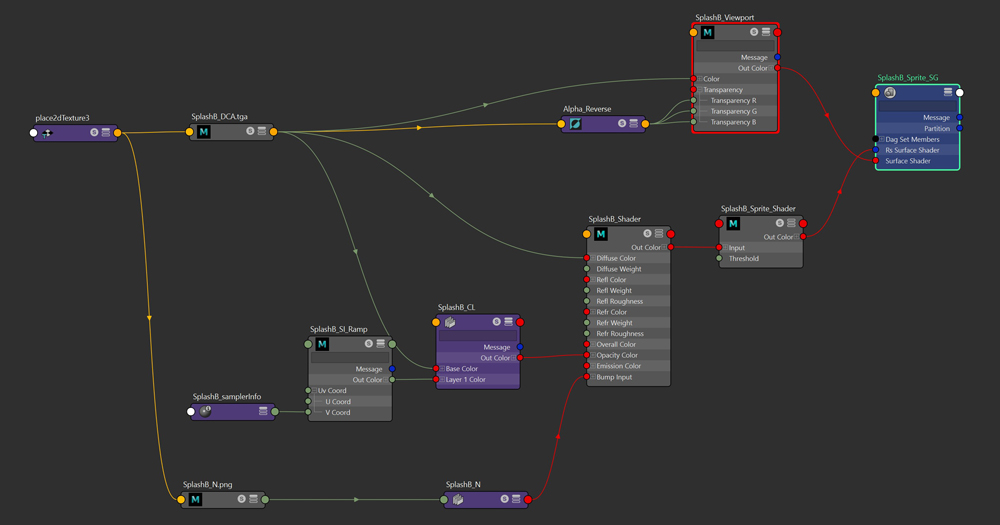The image size is (1000, 525).
Task: Click the SplashB_samplerInfo node icon
Action: coord(206,411)
